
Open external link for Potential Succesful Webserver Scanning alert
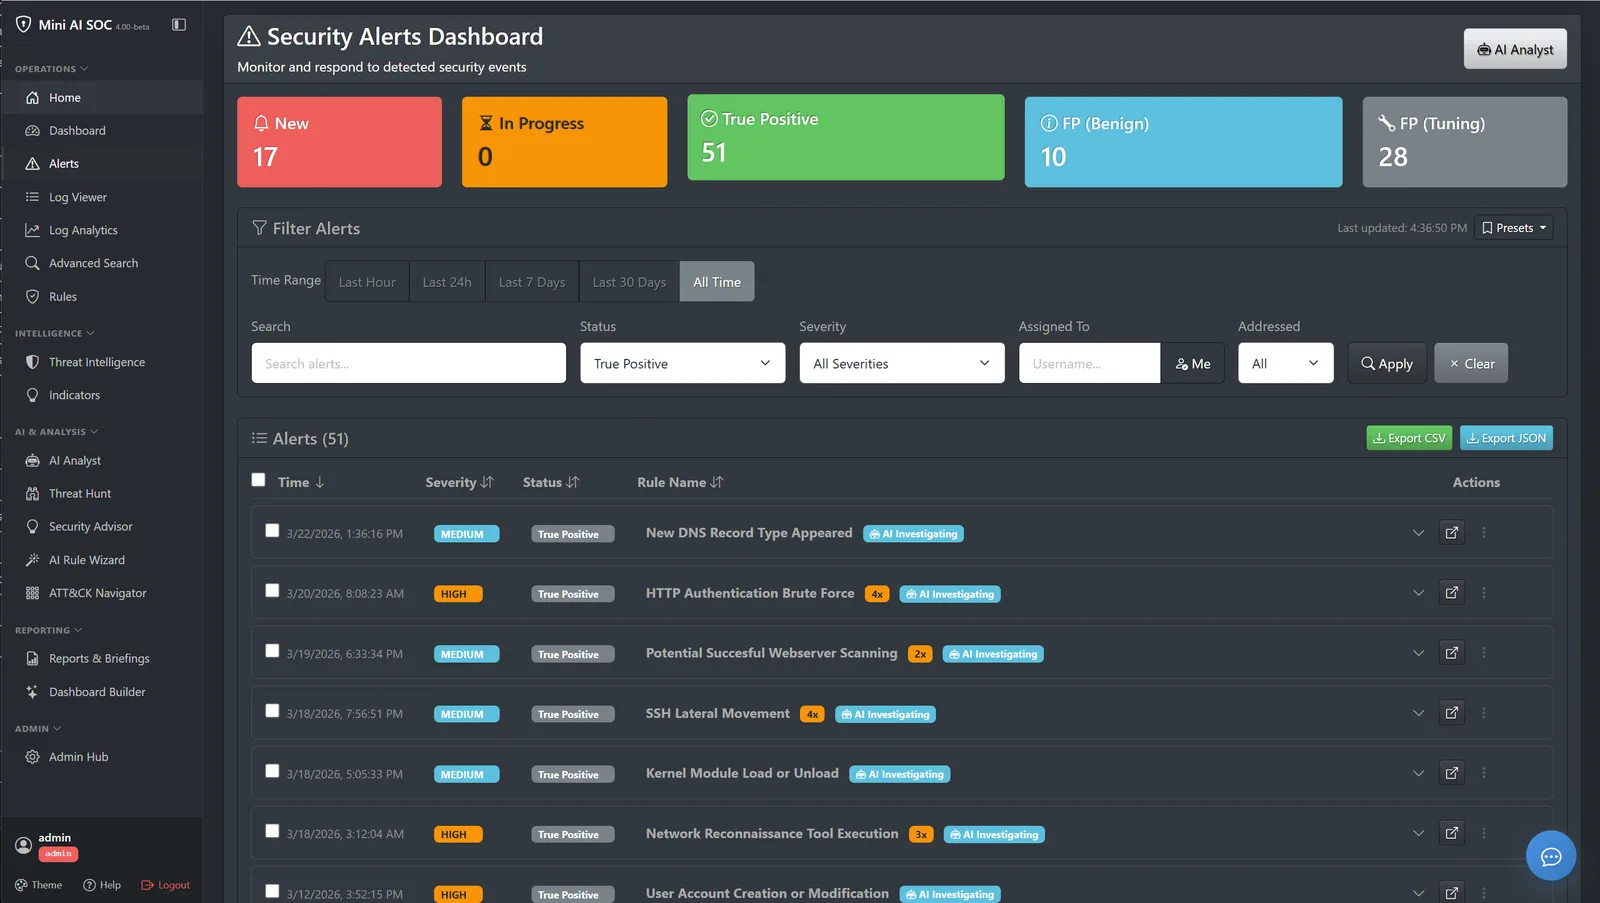(1451, 652)
